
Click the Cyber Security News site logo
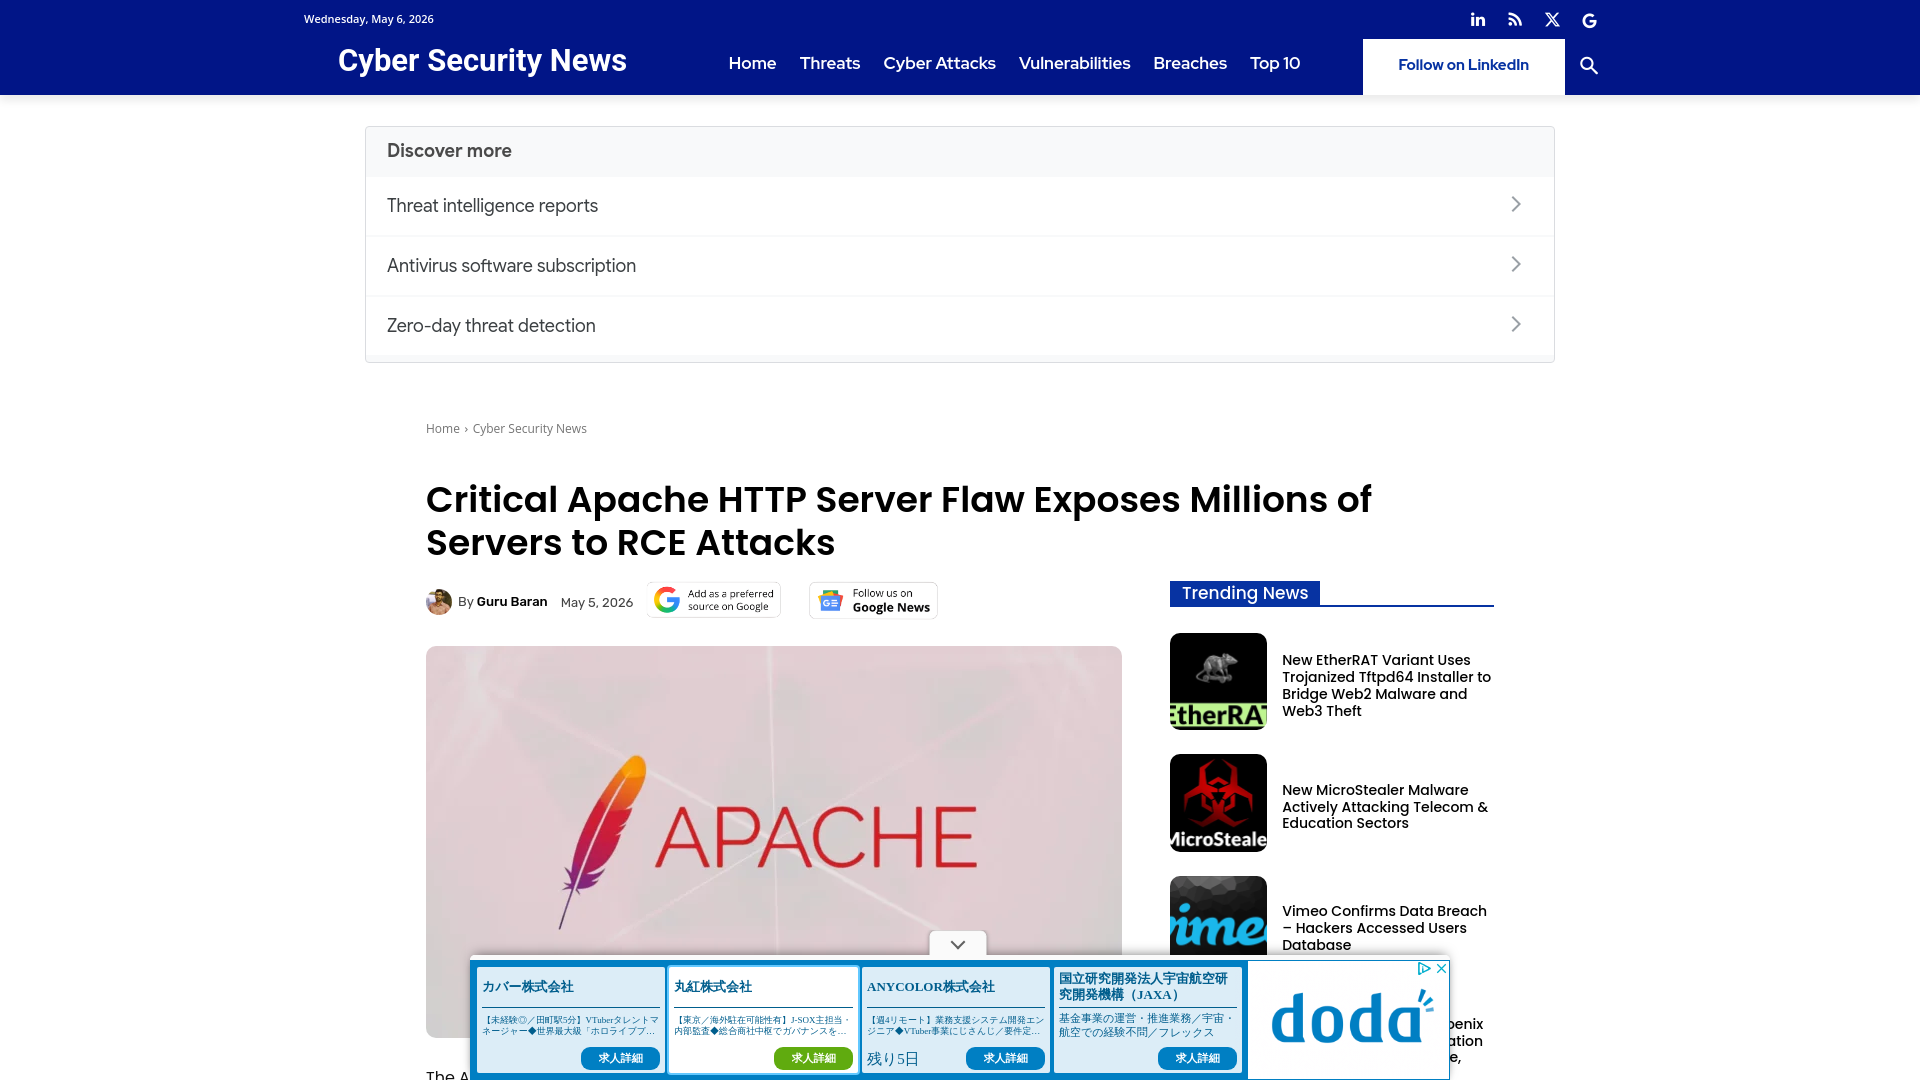482,61
